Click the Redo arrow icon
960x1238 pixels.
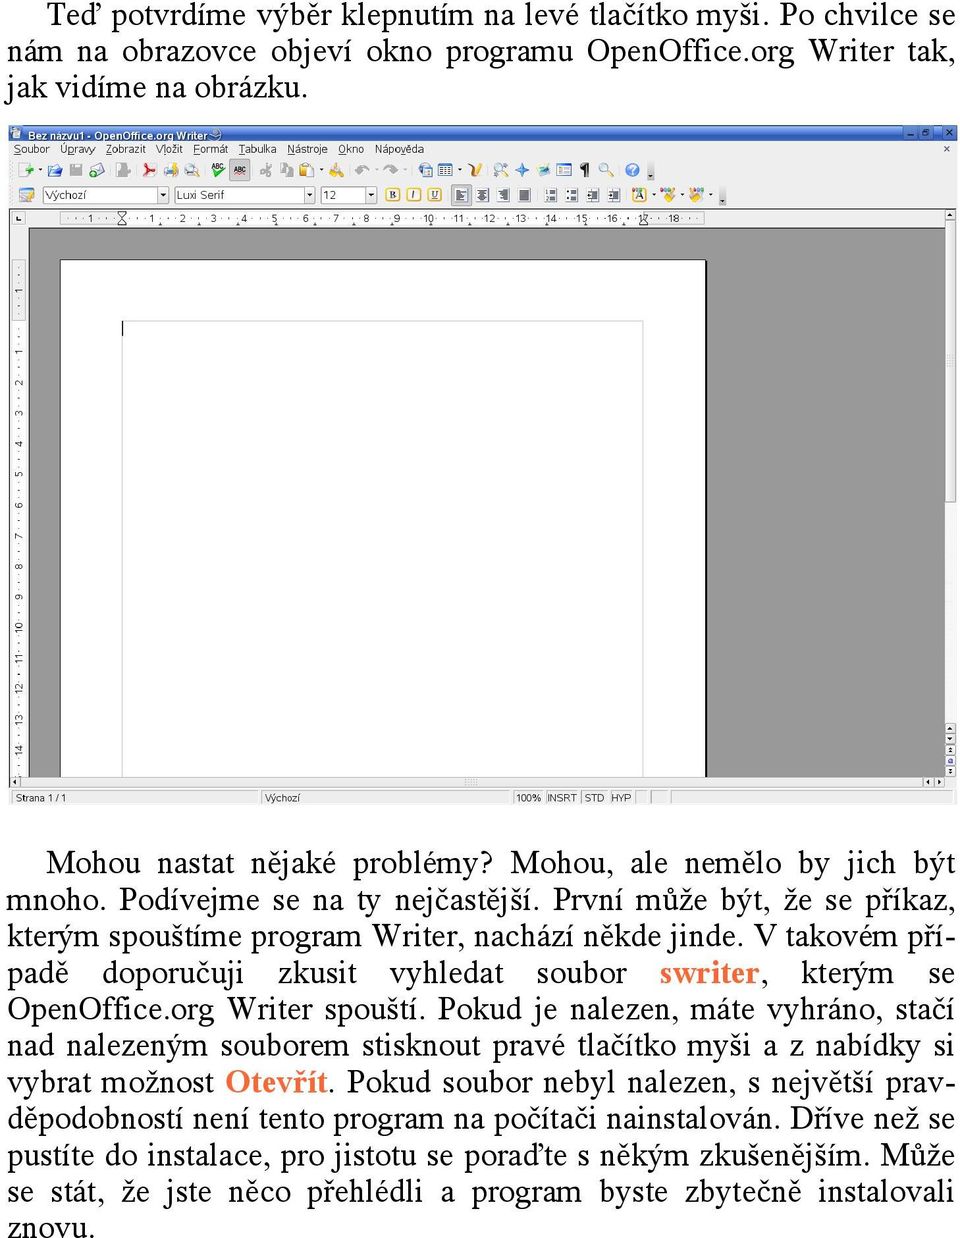[x=390, y=170]
